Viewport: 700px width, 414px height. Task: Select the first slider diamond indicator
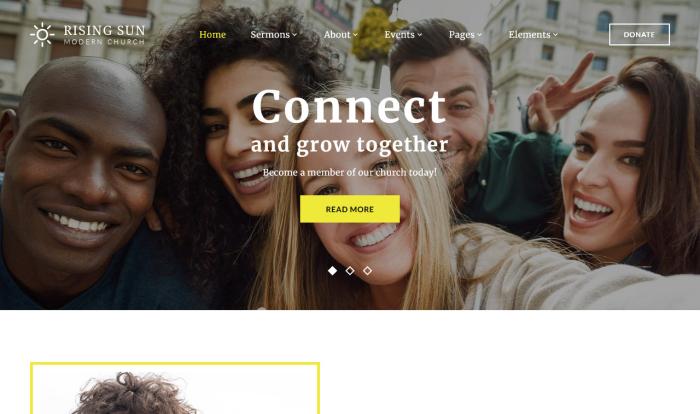point(333,271)
